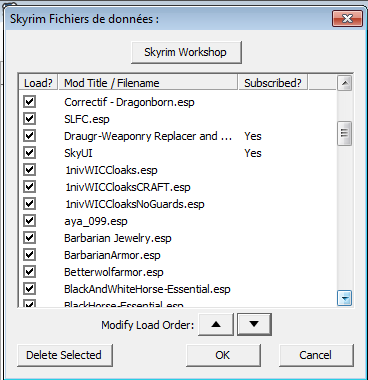The image size is (368, 380).
Task: Disable 1nivWICCloaks.esp checkbox
Action: point(30,169)
